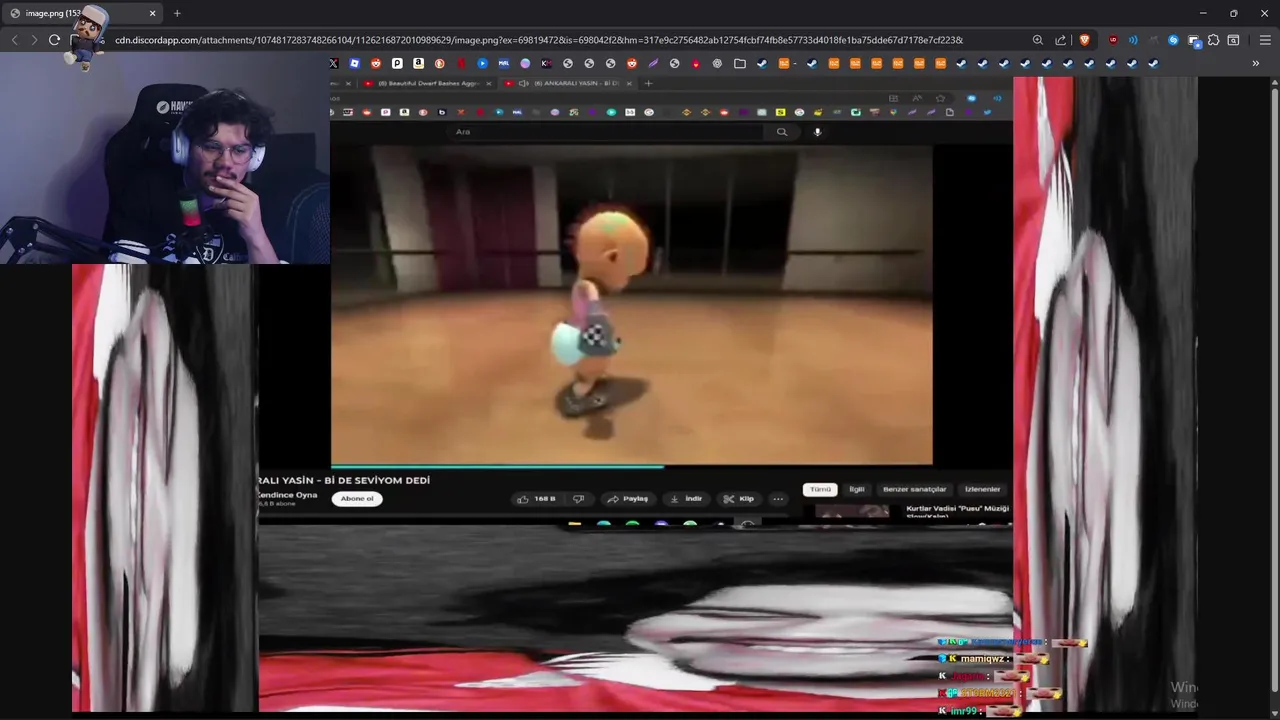Click the YouTube video player of the Mii character
Screen dimensions: 1280x720
(x=632, y=304)
